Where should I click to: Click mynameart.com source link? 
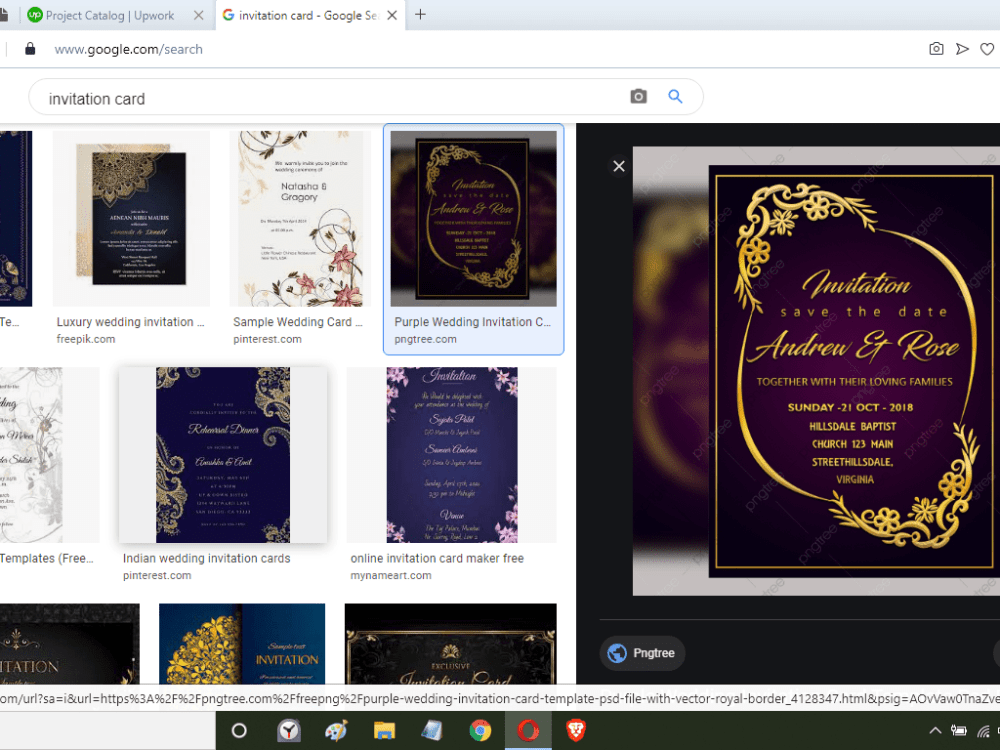tap(391, 575)
